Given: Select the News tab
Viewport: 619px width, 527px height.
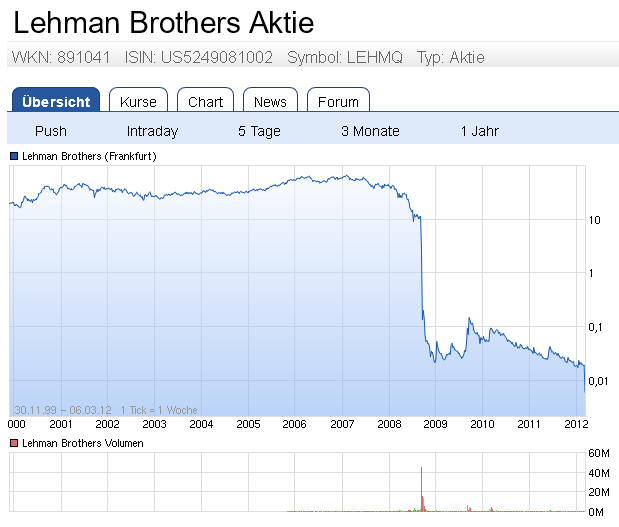Looking at the screenshot, I should [270, 101].
